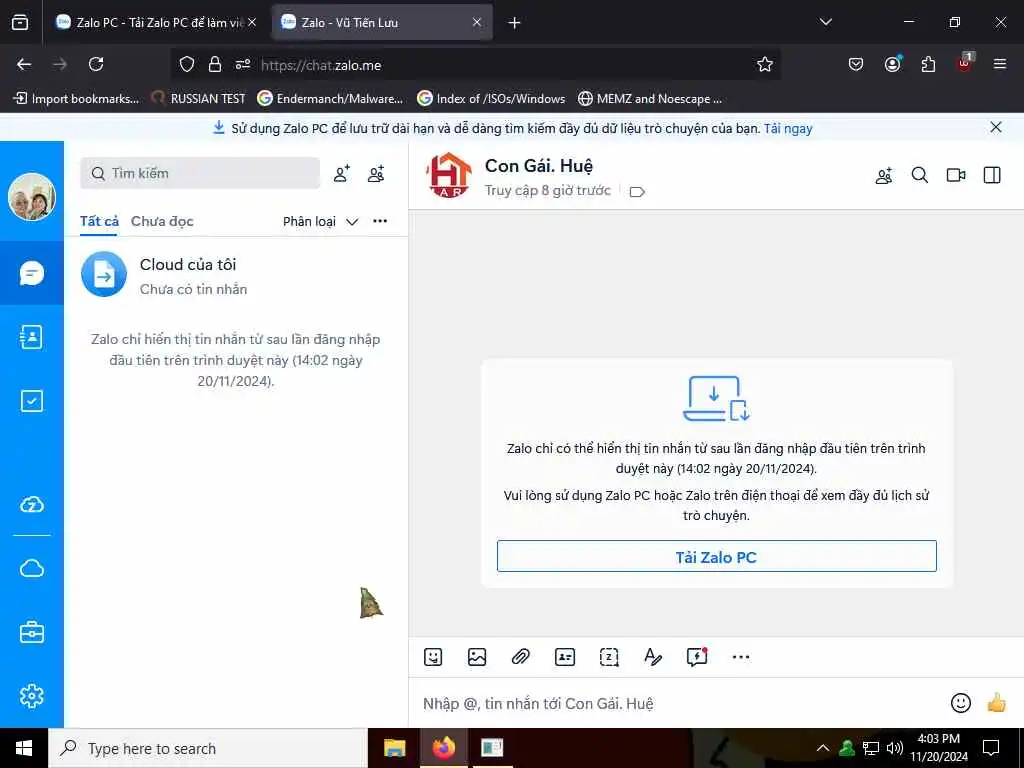
Task: Open the MEMZ and Noescape bookmark
Action: (x=650, y=99)
